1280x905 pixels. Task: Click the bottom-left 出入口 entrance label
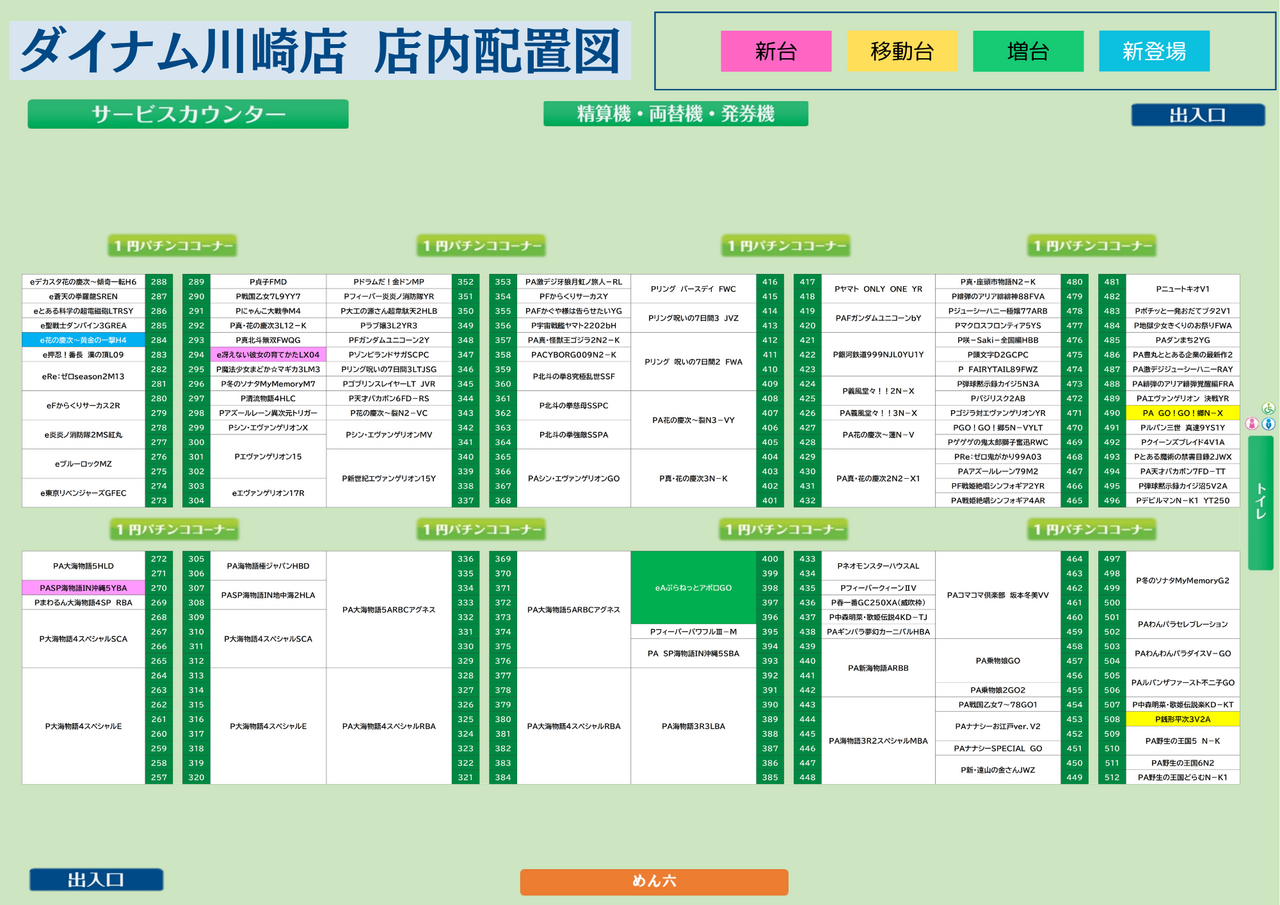point(96,880)
